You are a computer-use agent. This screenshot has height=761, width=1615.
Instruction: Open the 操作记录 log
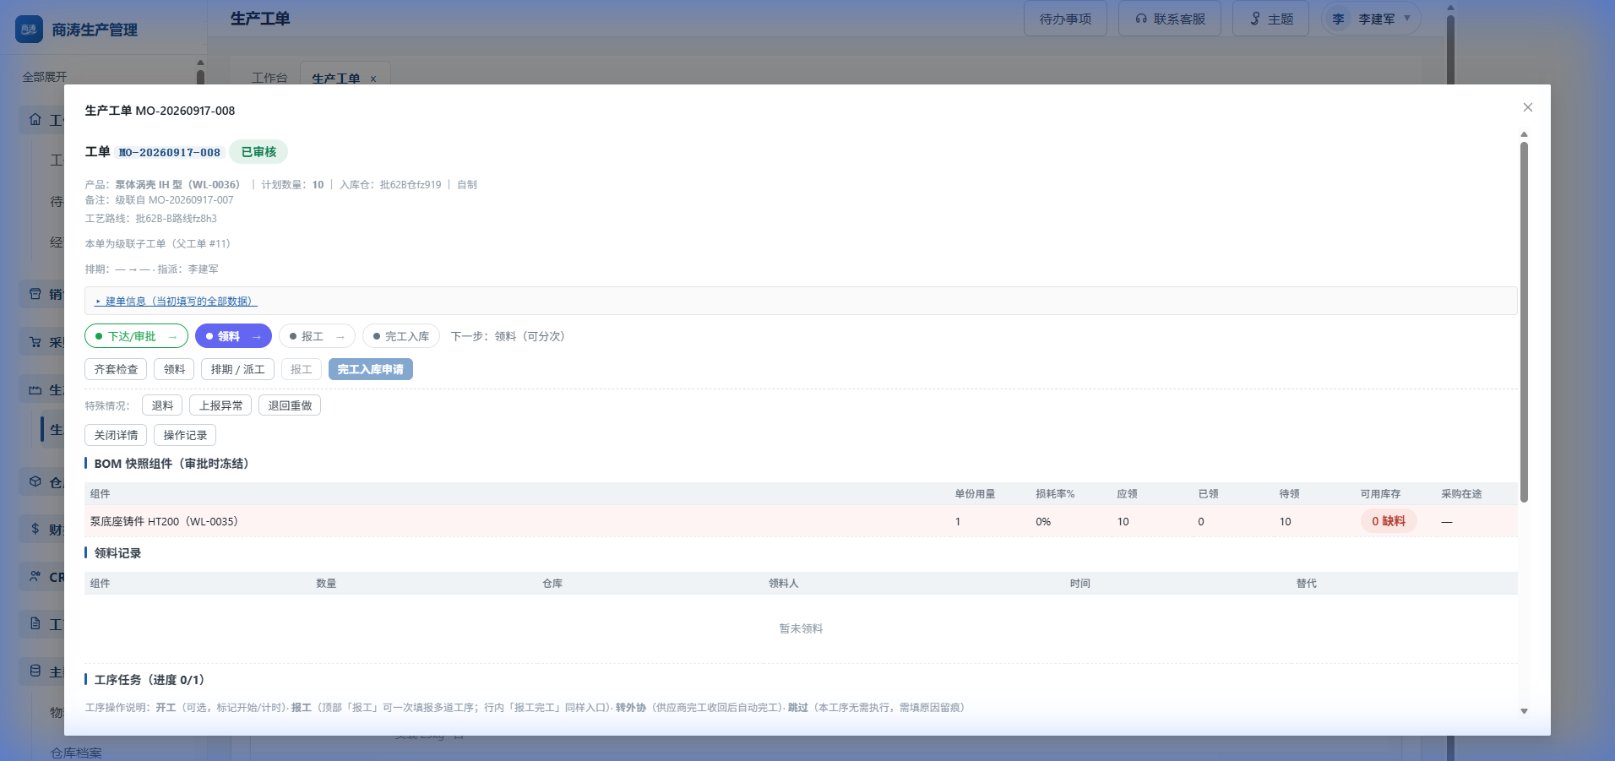pyautogui.click(x=185, y=435)
